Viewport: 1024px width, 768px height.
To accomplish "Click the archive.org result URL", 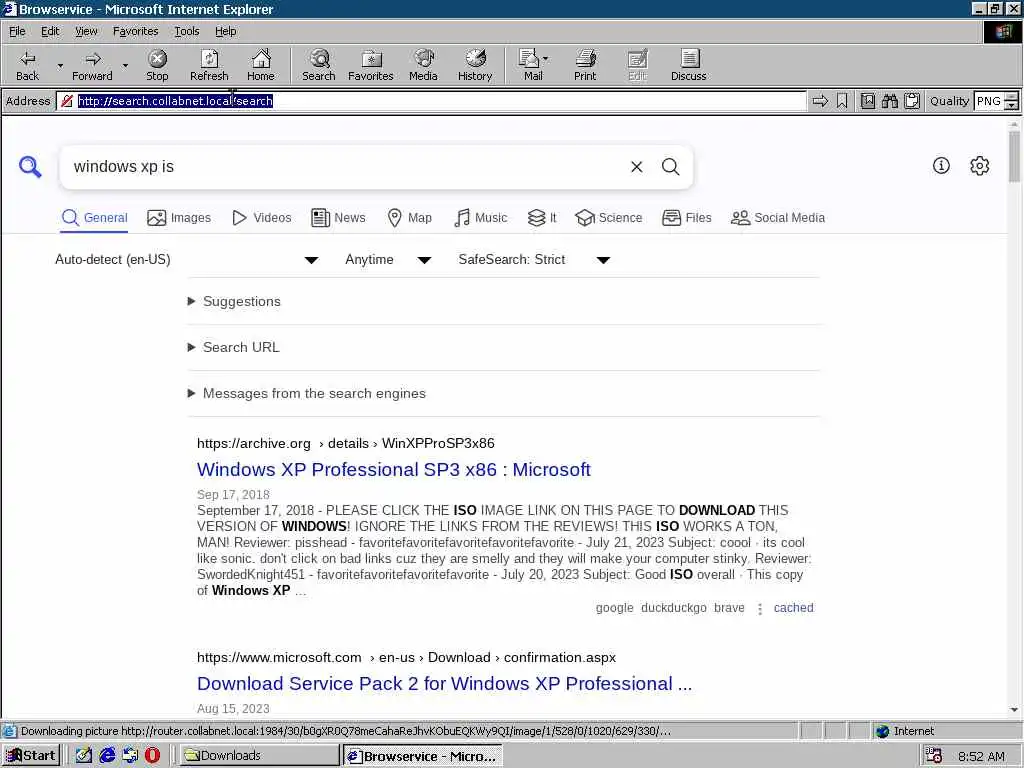I will tap(345, 443).
